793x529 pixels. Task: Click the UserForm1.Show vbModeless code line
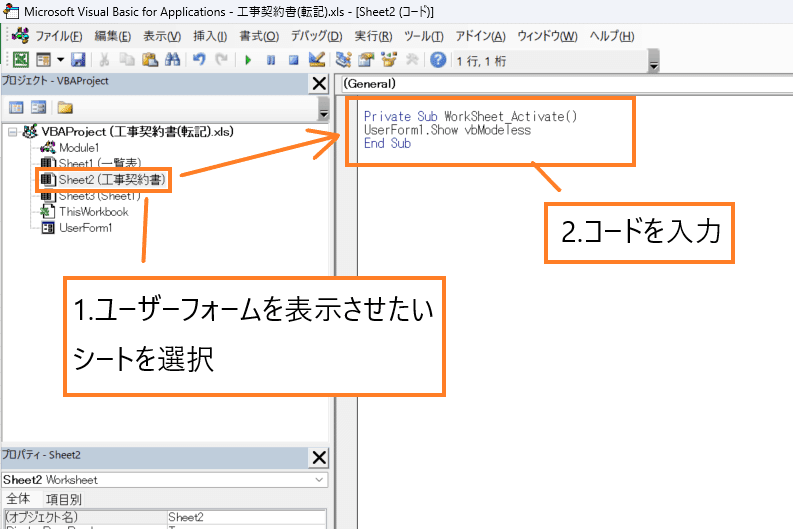click(448, 130)
